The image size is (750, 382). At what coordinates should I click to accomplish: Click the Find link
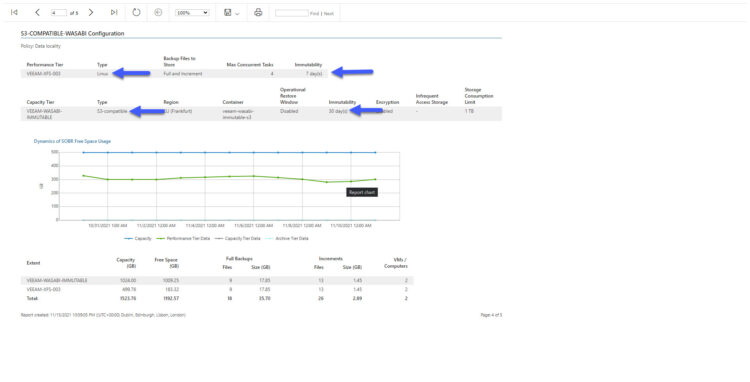(x=314, y=13)
